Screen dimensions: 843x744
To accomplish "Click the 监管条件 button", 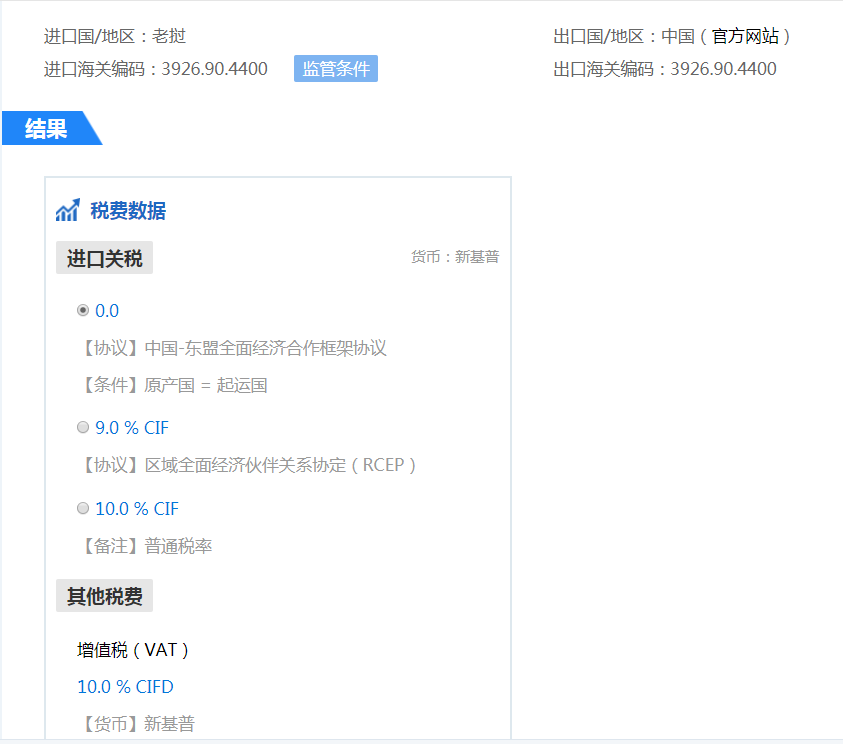I will (x=335, y=69).
